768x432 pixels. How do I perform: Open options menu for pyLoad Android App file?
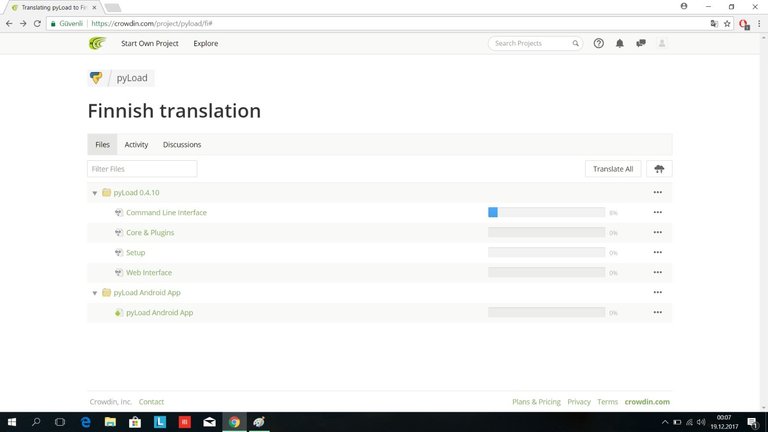[x=658, y=312]
